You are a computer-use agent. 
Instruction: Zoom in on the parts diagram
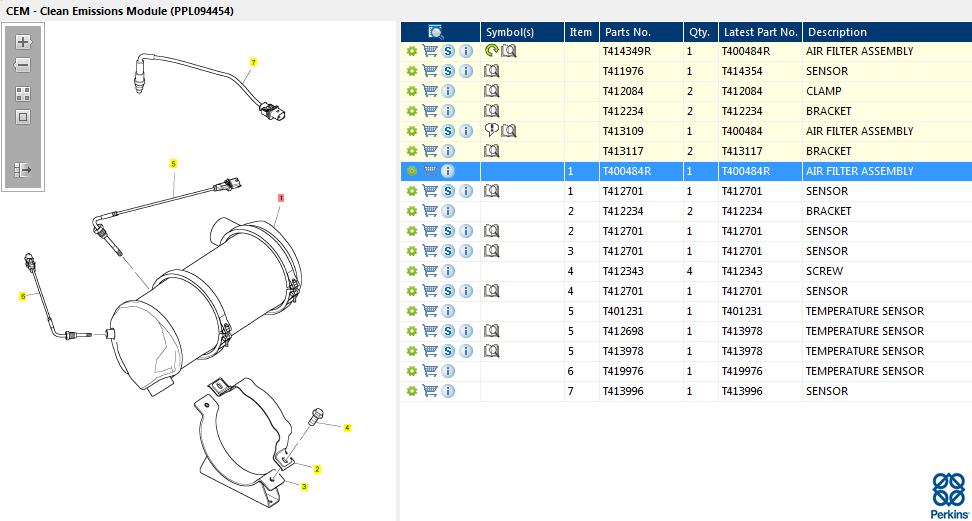(x=23, y=42)
